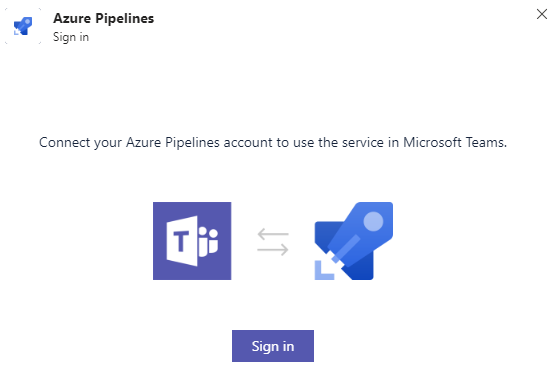Click the large Azure Pipelines rocket logo
This screenshot has height=381, width=557.
(x=354, y=241)
